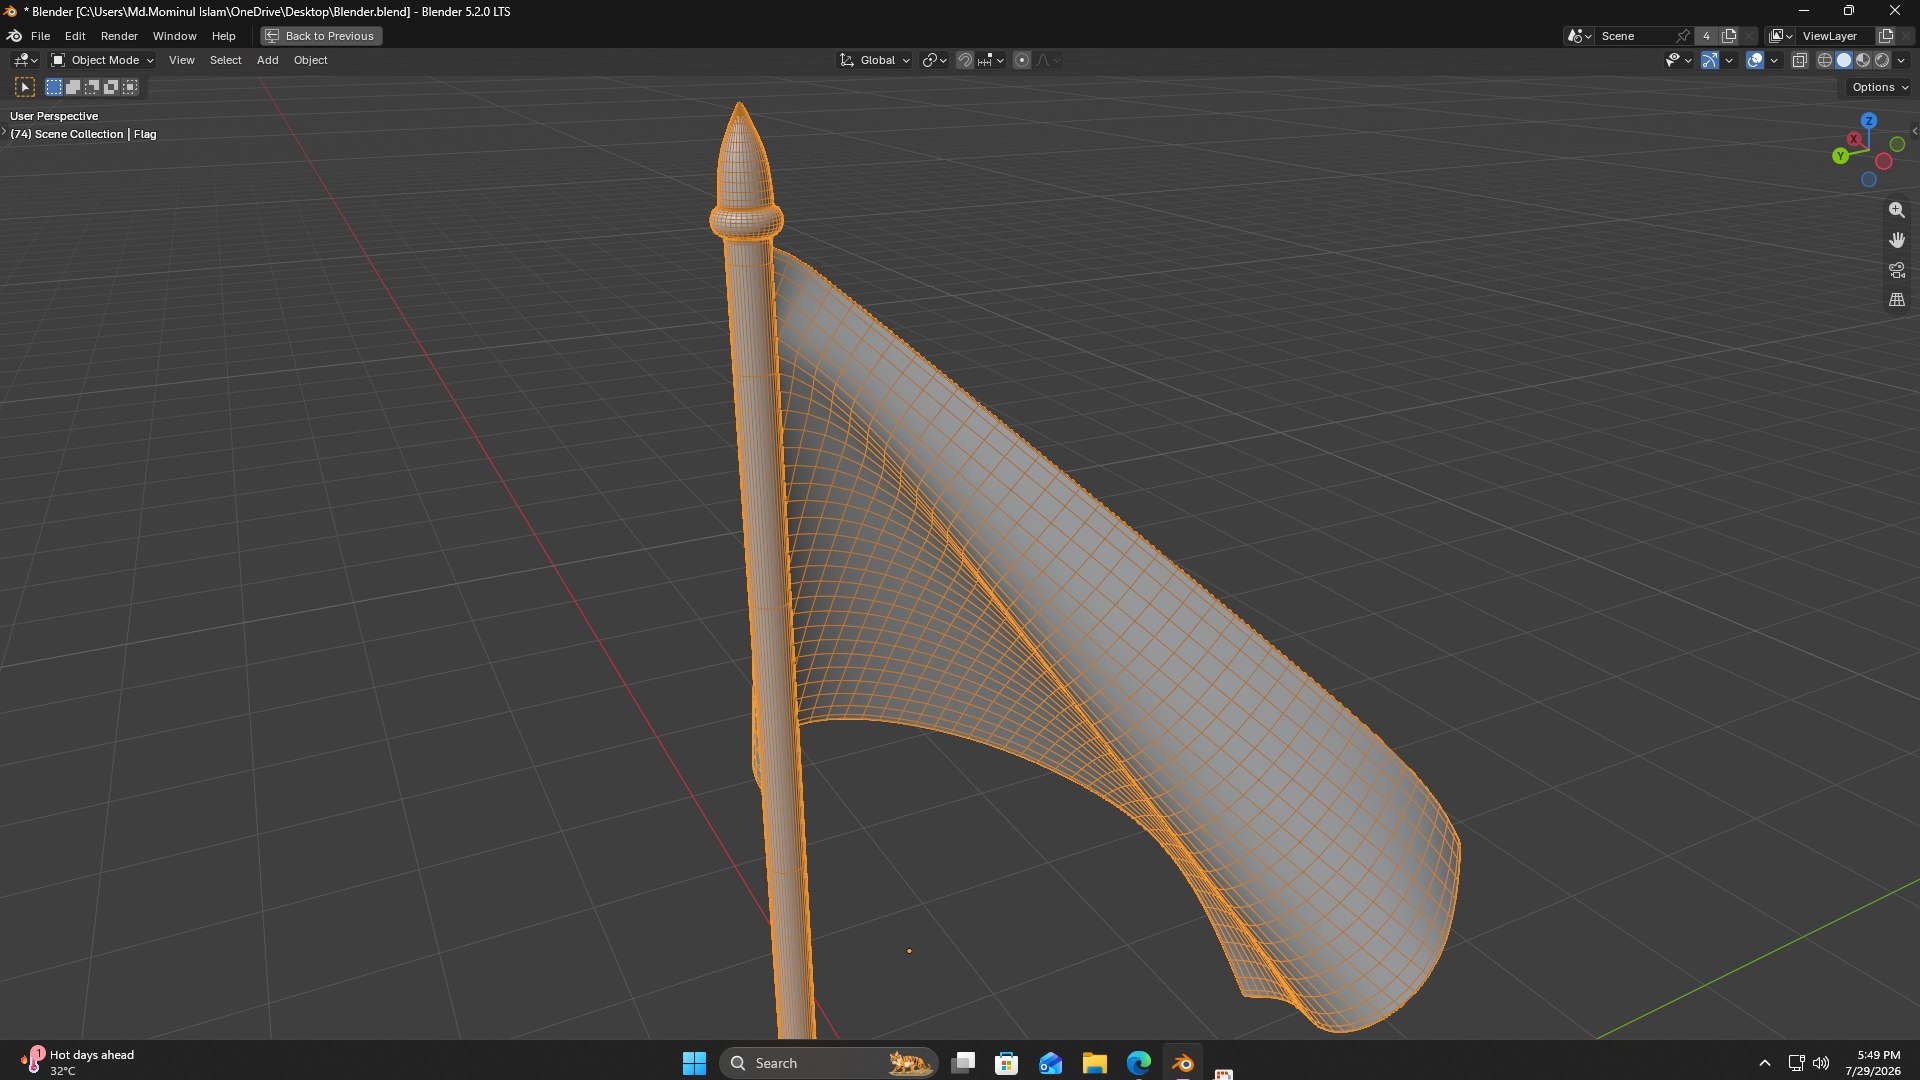Choose the Subtract Selection mode icon
Viewport: 1920px width, 1080px height.
(x=92, y=87)
